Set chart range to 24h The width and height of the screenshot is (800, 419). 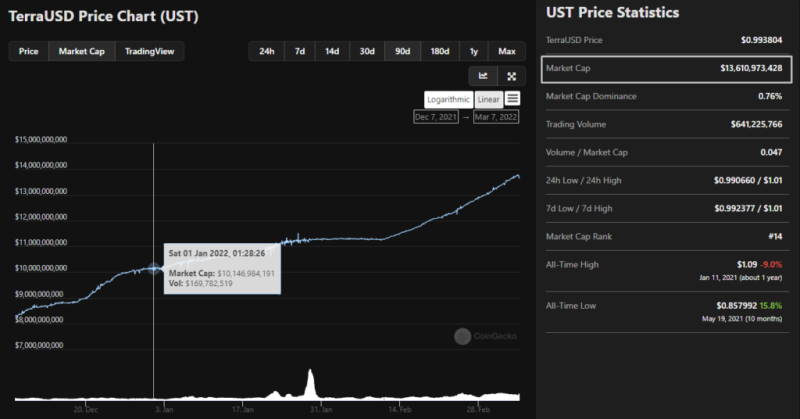266,51
